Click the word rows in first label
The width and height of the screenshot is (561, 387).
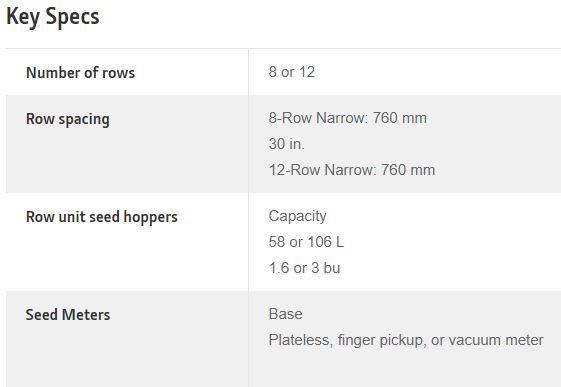(x=119, y=73)
